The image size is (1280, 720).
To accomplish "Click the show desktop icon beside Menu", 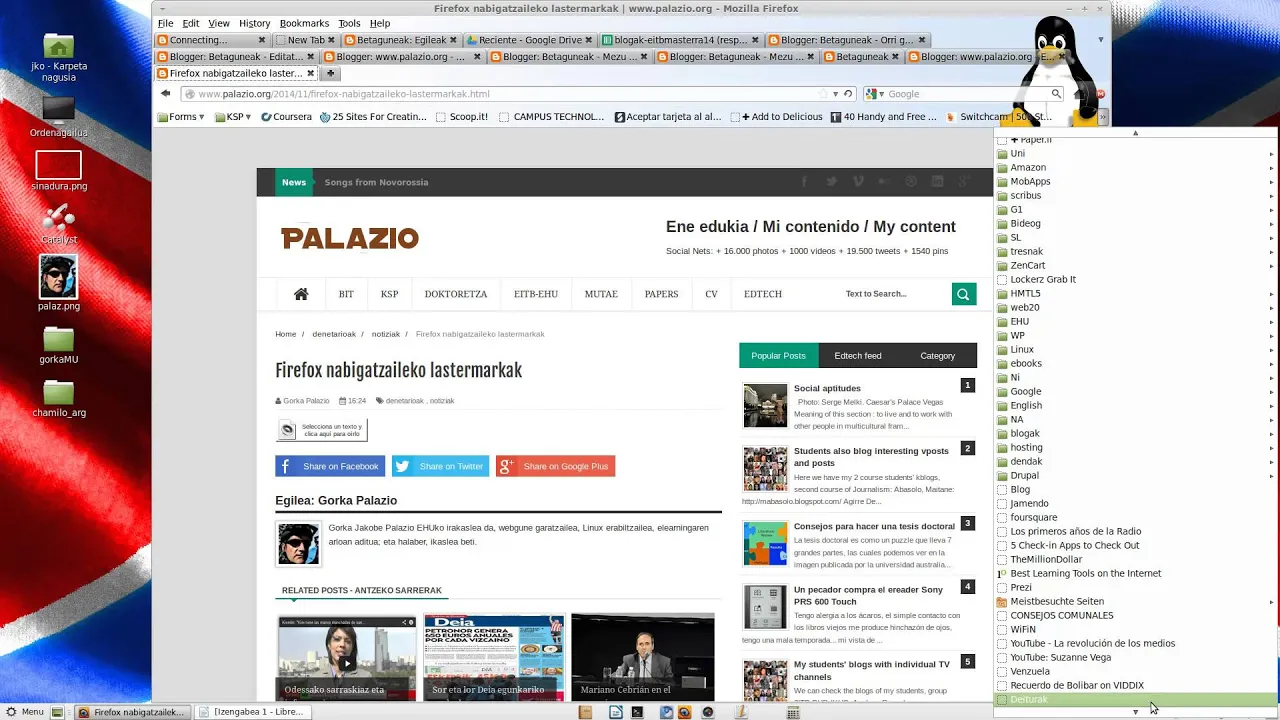I will (x=58, y=712).
